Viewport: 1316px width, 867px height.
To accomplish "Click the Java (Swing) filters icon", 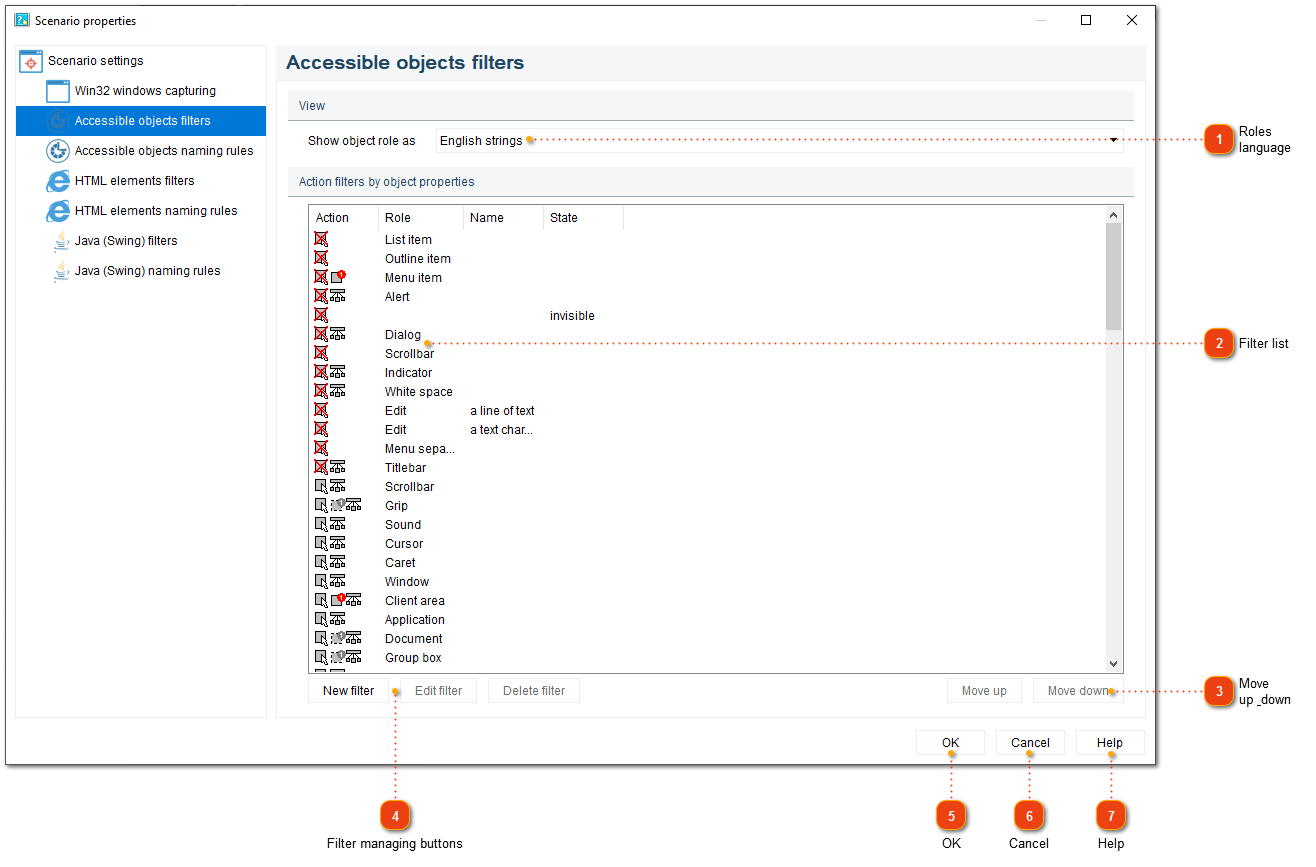I will [61, 241].
